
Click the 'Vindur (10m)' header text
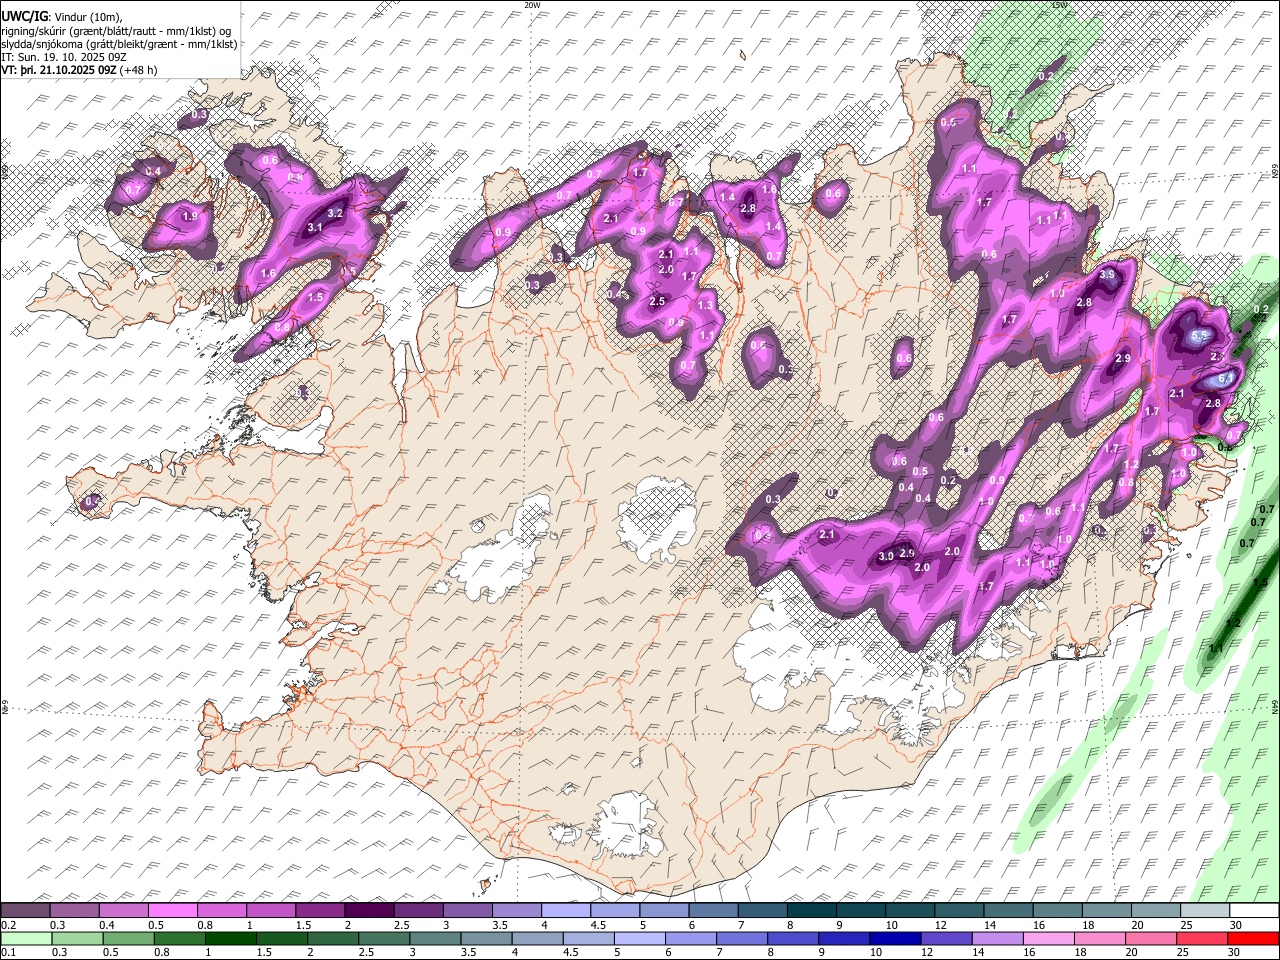tap(88, 16)
